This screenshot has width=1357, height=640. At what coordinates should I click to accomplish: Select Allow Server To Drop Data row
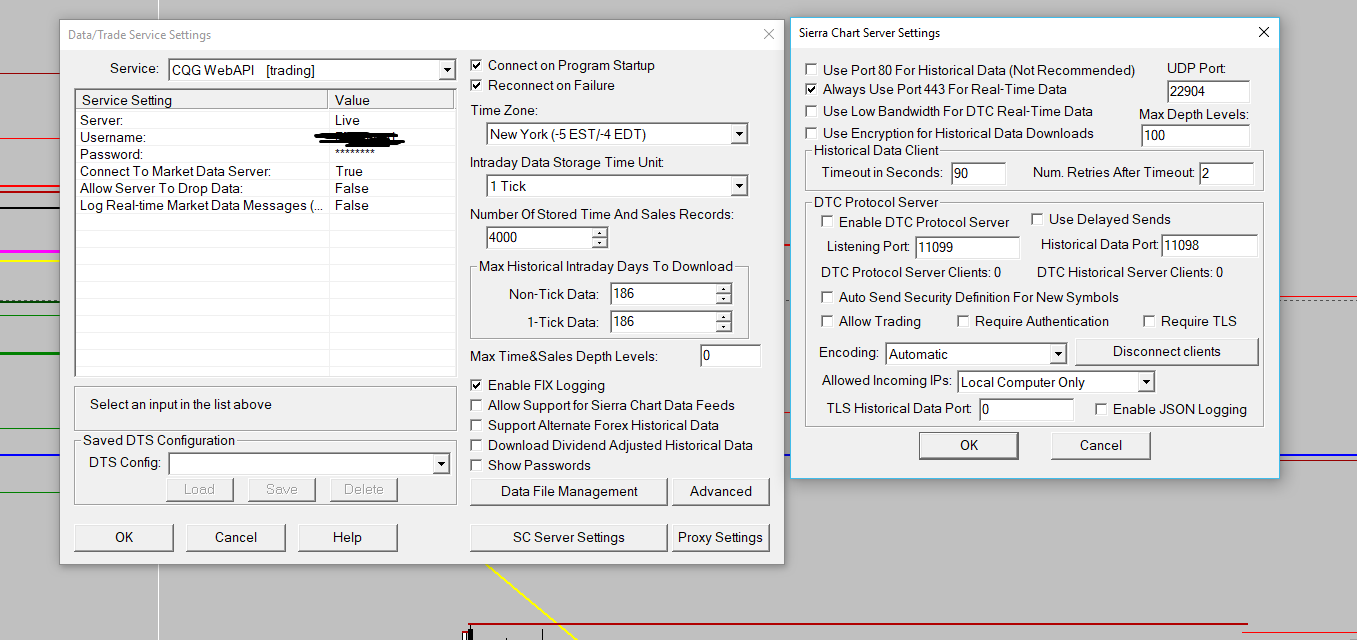click(x=265, y=188)
